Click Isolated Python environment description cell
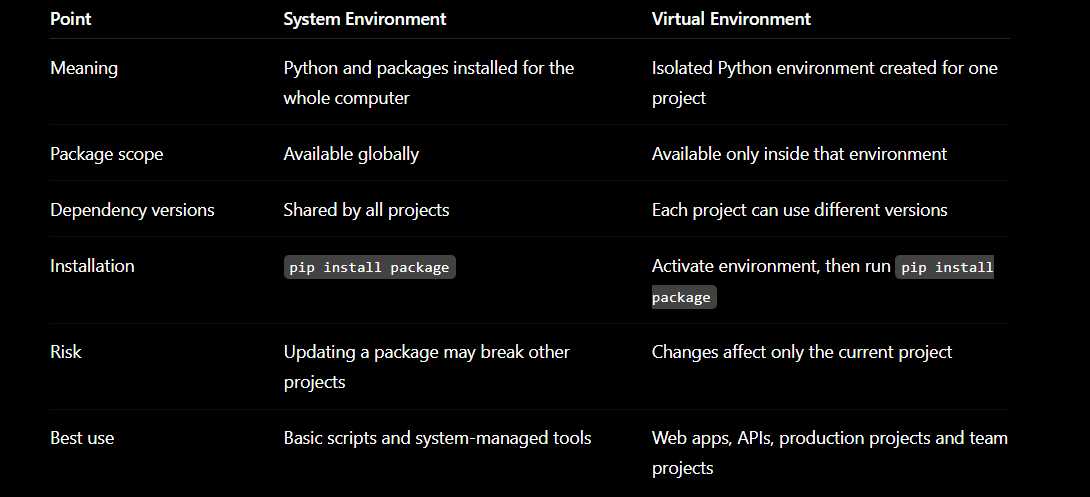 [x=824, y=83]
